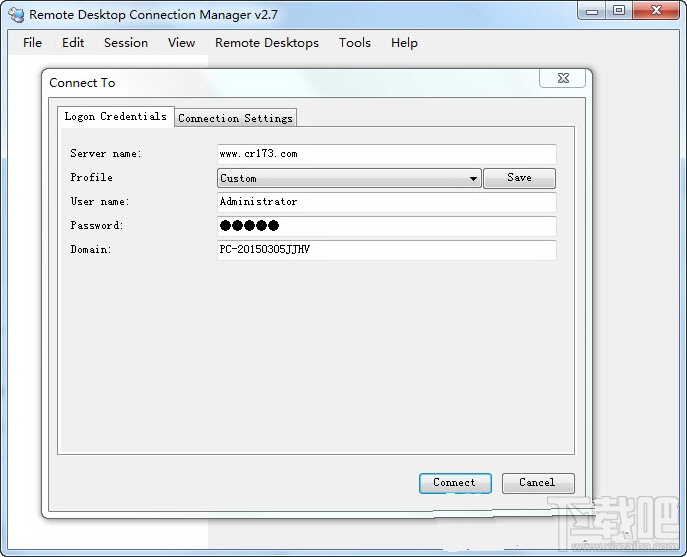Image resolution: width=687 pixels, height=557 pixels.
Task: Maximize the main application window
Action: pyautogui.click(x=619, y=11)
